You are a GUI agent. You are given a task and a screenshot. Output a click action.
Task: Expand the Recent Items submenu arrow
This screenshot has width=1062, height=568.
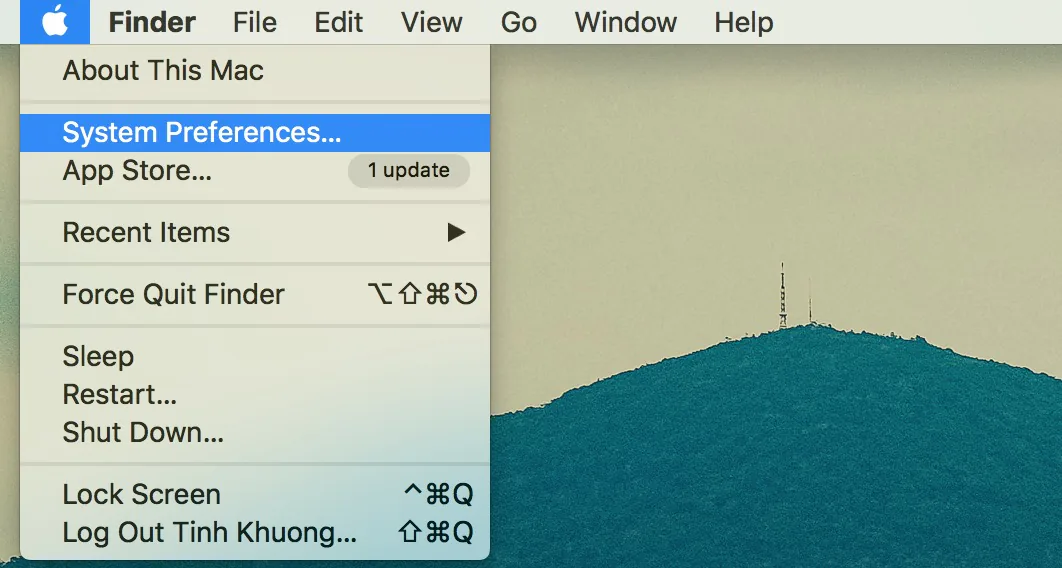[456, 233]
